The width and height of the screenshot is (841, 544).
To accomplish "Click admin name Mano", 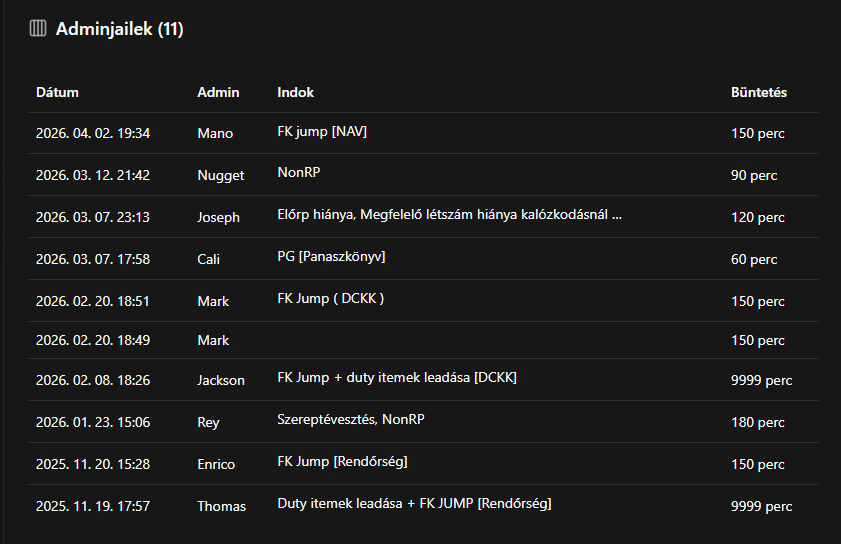I will point(215,133).
